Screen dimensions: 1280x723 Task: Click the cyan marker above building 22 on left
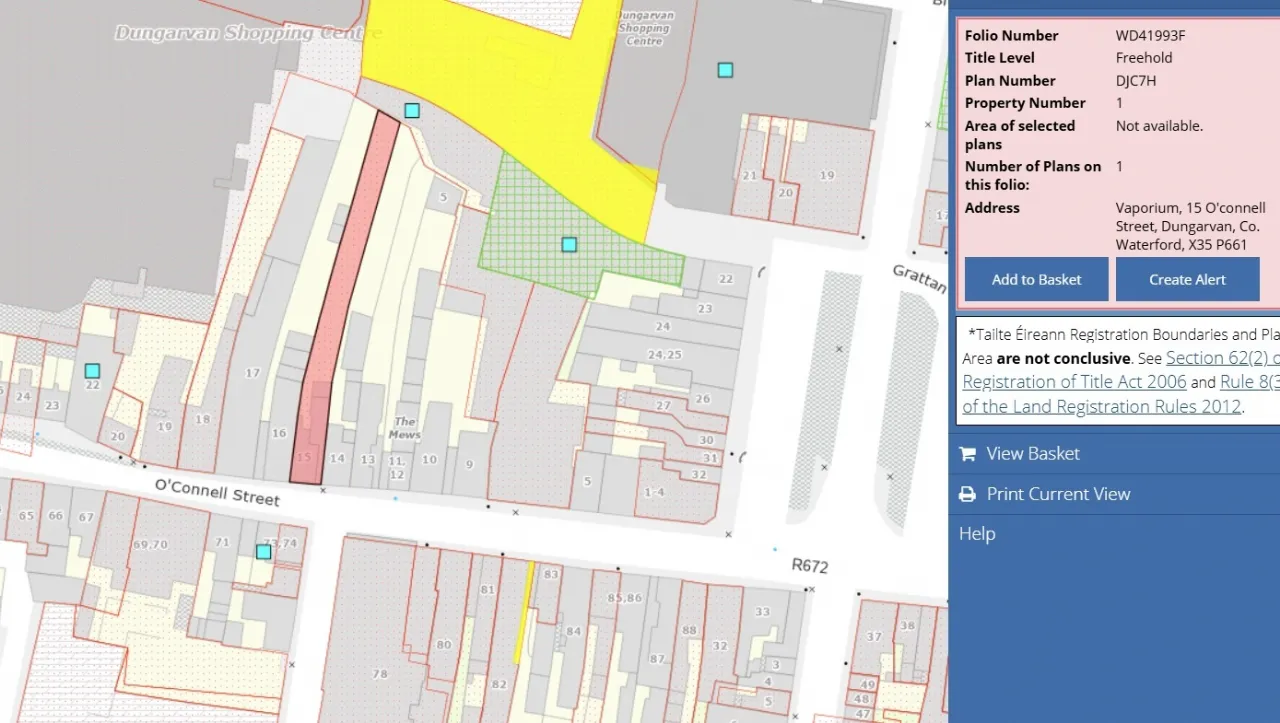click(92, 371)
